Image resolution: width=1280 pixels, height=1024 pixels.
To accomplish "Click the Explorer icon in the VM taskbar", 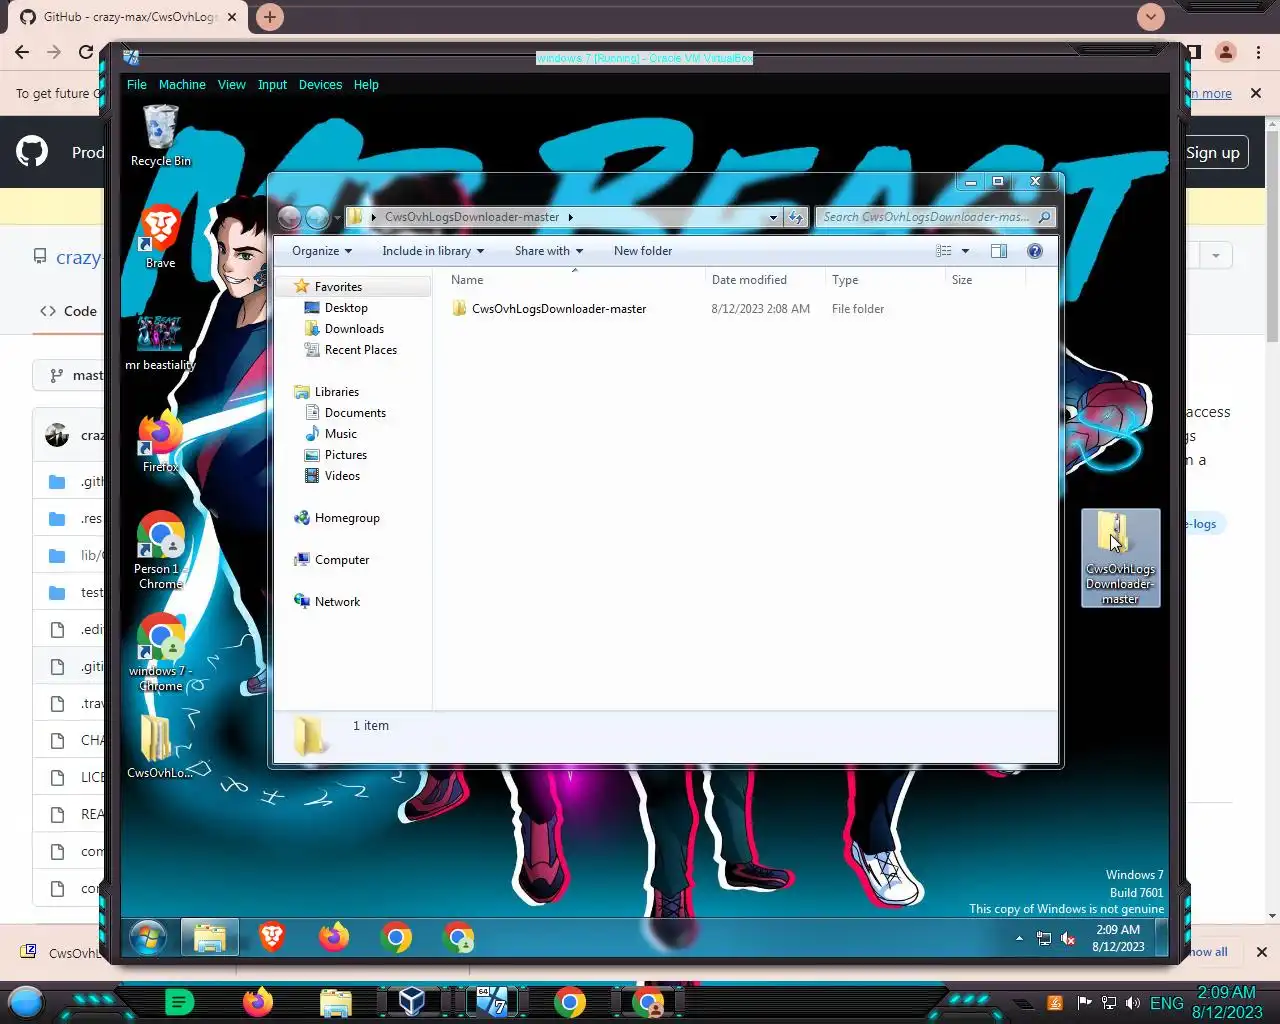I will pos(210,938).
